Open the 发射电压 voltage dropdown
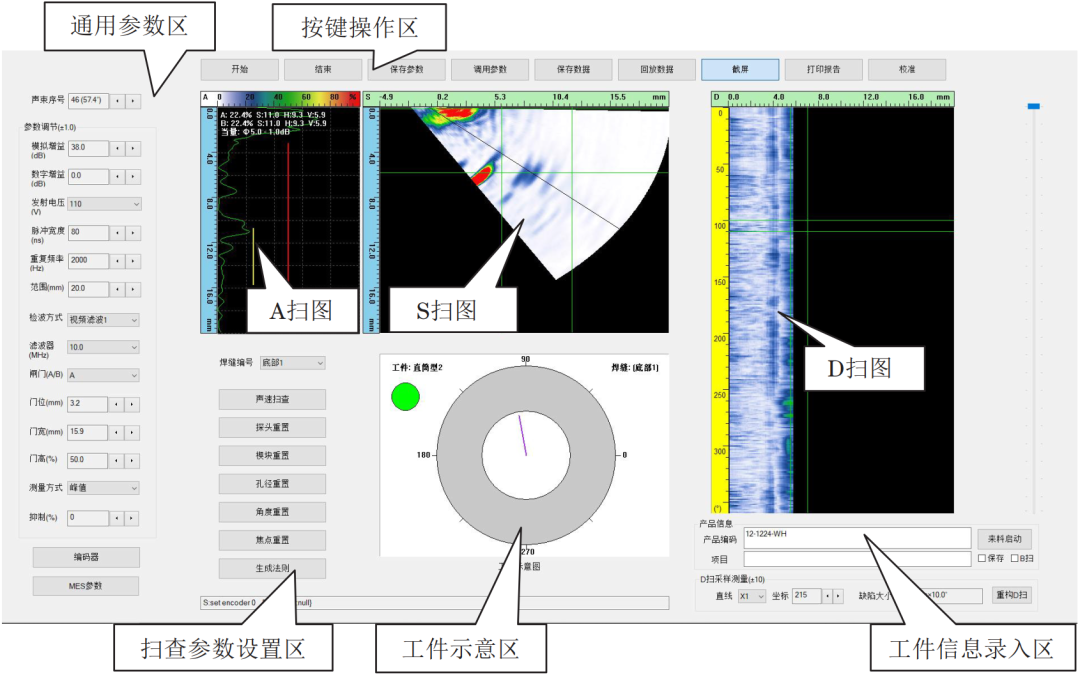 pyautogui.click(x=105, y=204)
